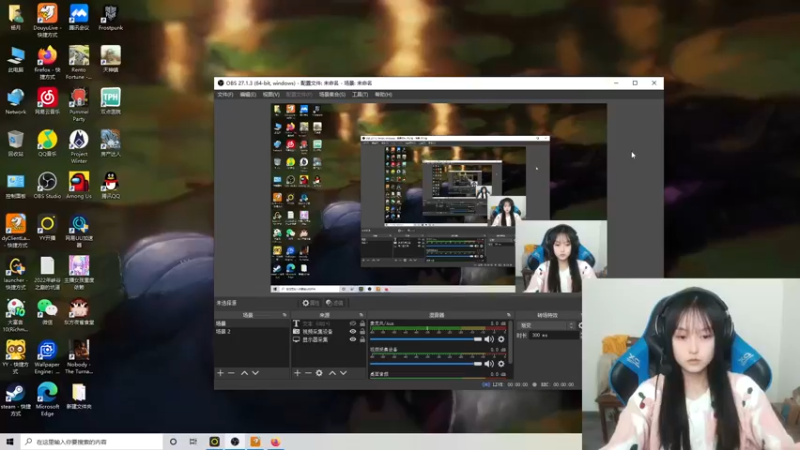Select the second scene in the scenes list
Image resolution: width=800 pixels, height=450 pixels.
tap(252, 331)
